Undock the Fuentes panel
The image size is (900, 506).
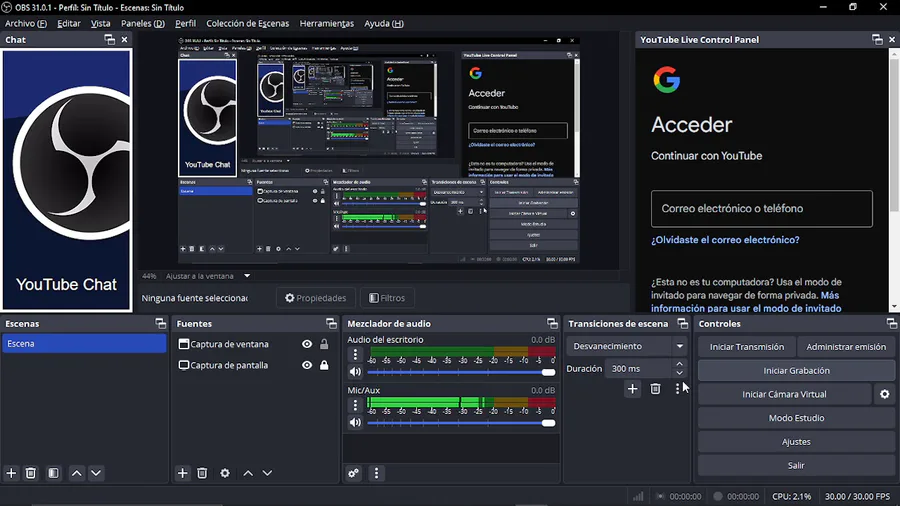coord(331,324)
